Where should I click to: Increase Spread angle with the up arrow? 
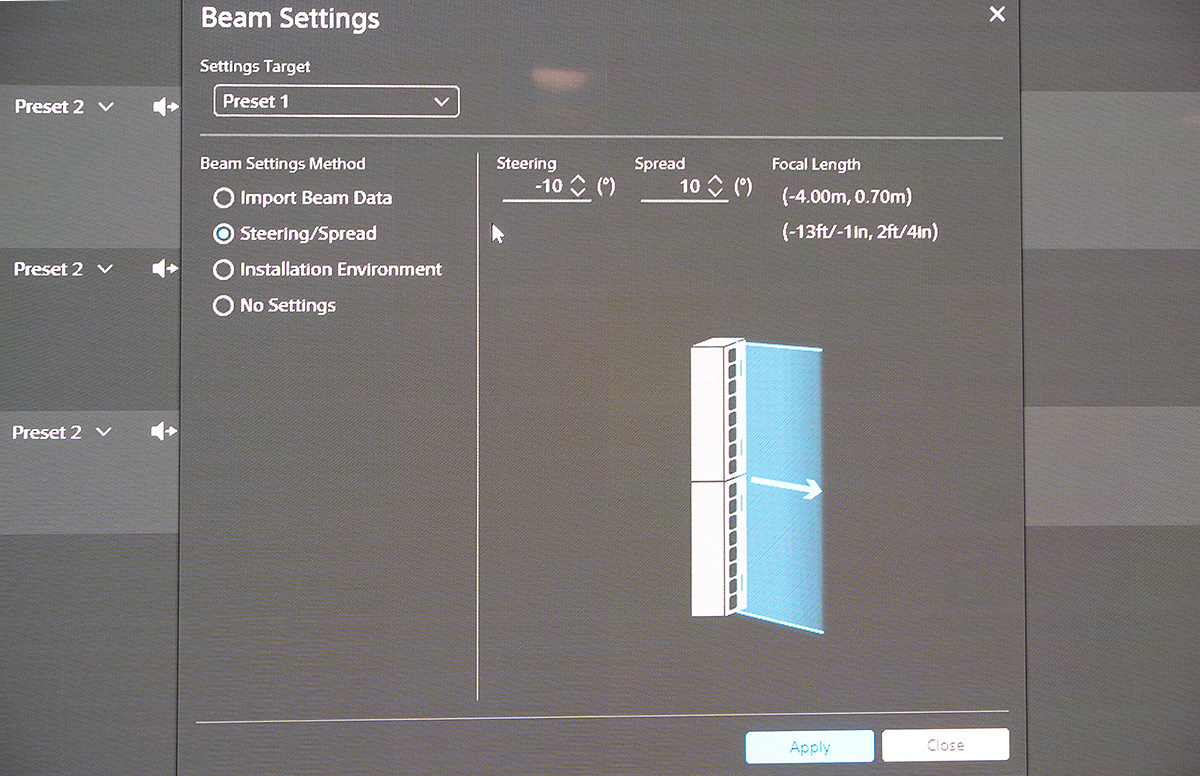714,179
